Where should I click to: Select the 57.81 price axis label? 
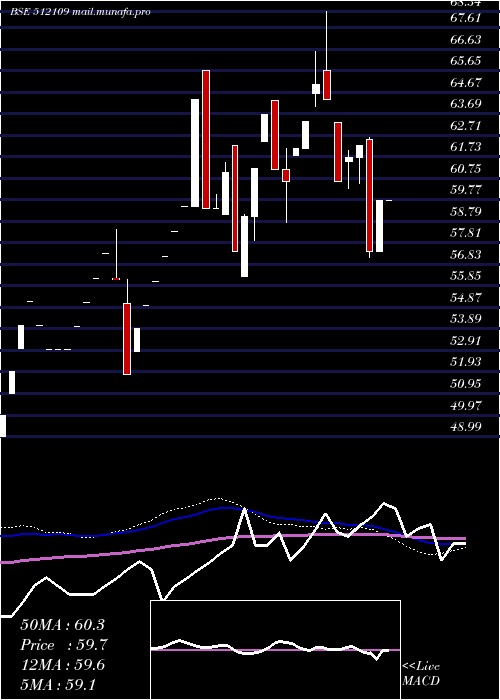[466, 233]
